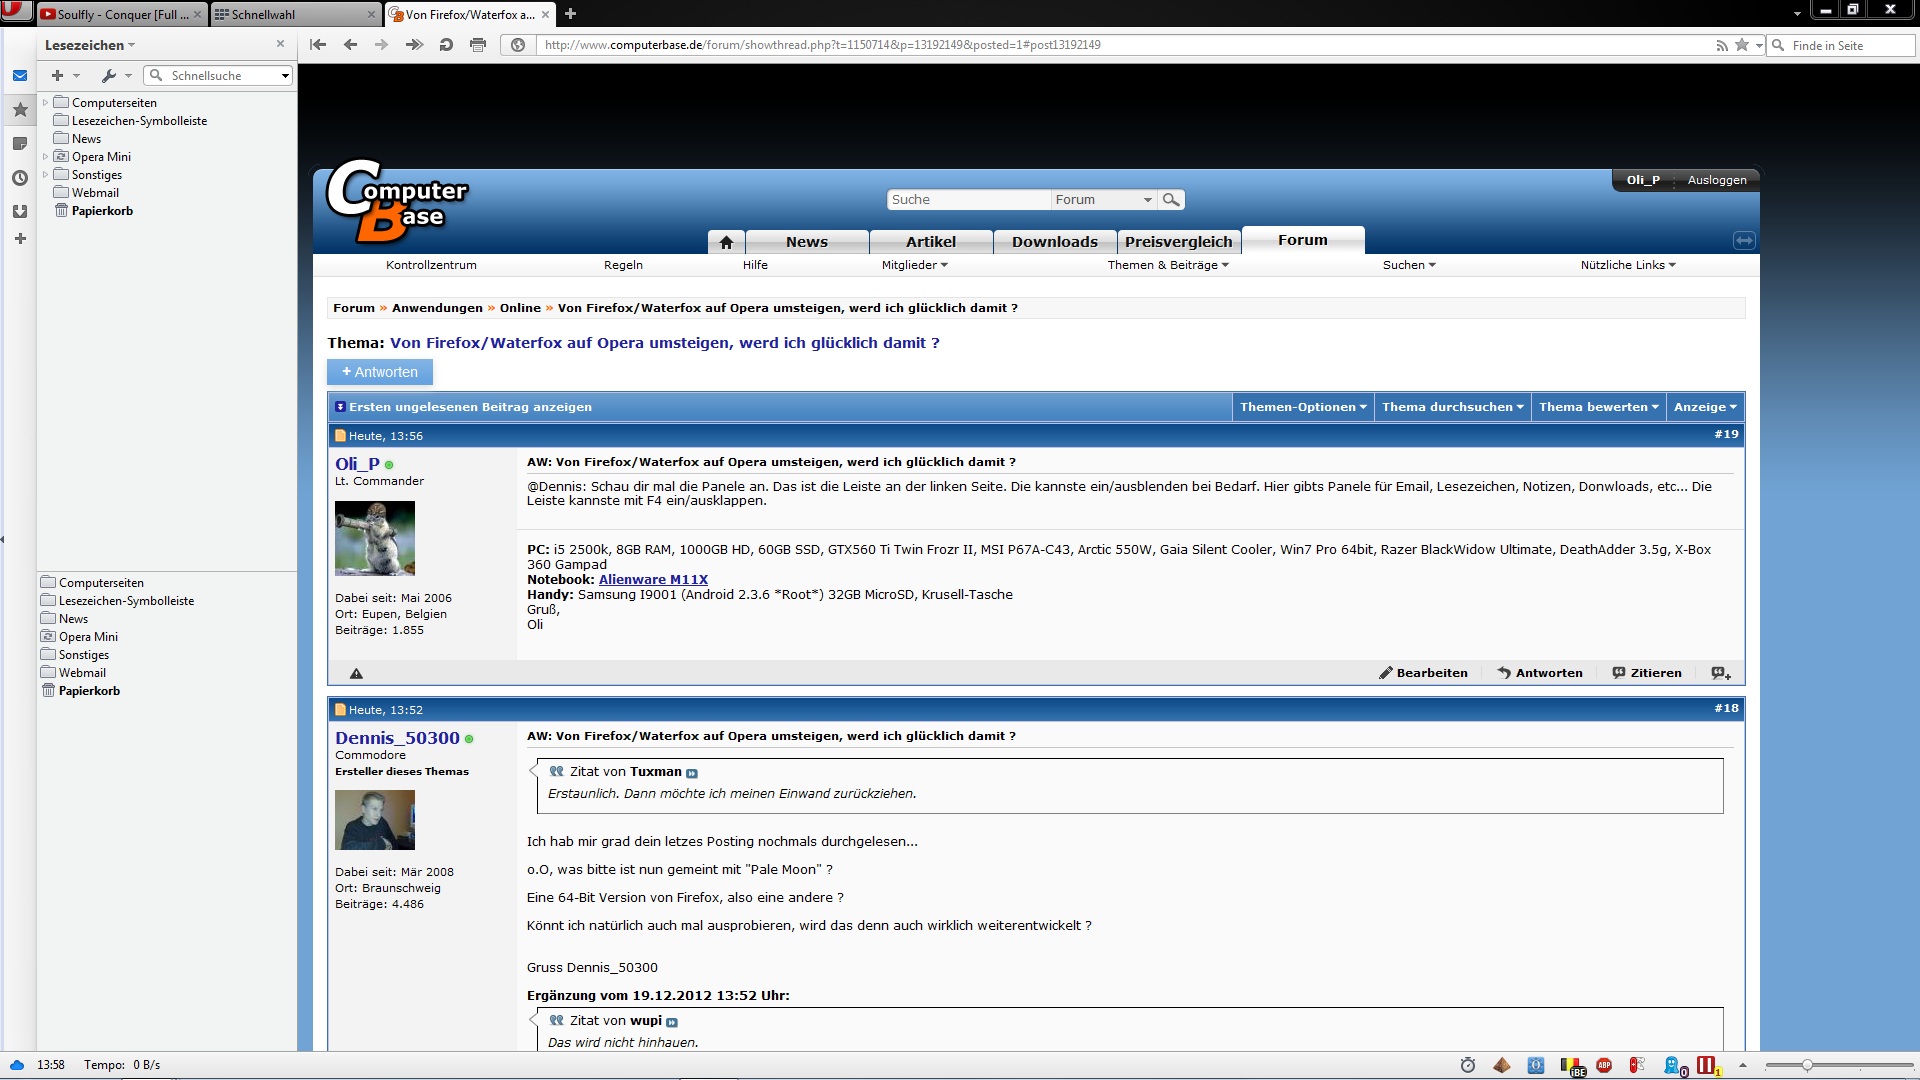Open the Mail panel in sidebar
Viewport: 1920px width, 1080px height.
point(19,76)
